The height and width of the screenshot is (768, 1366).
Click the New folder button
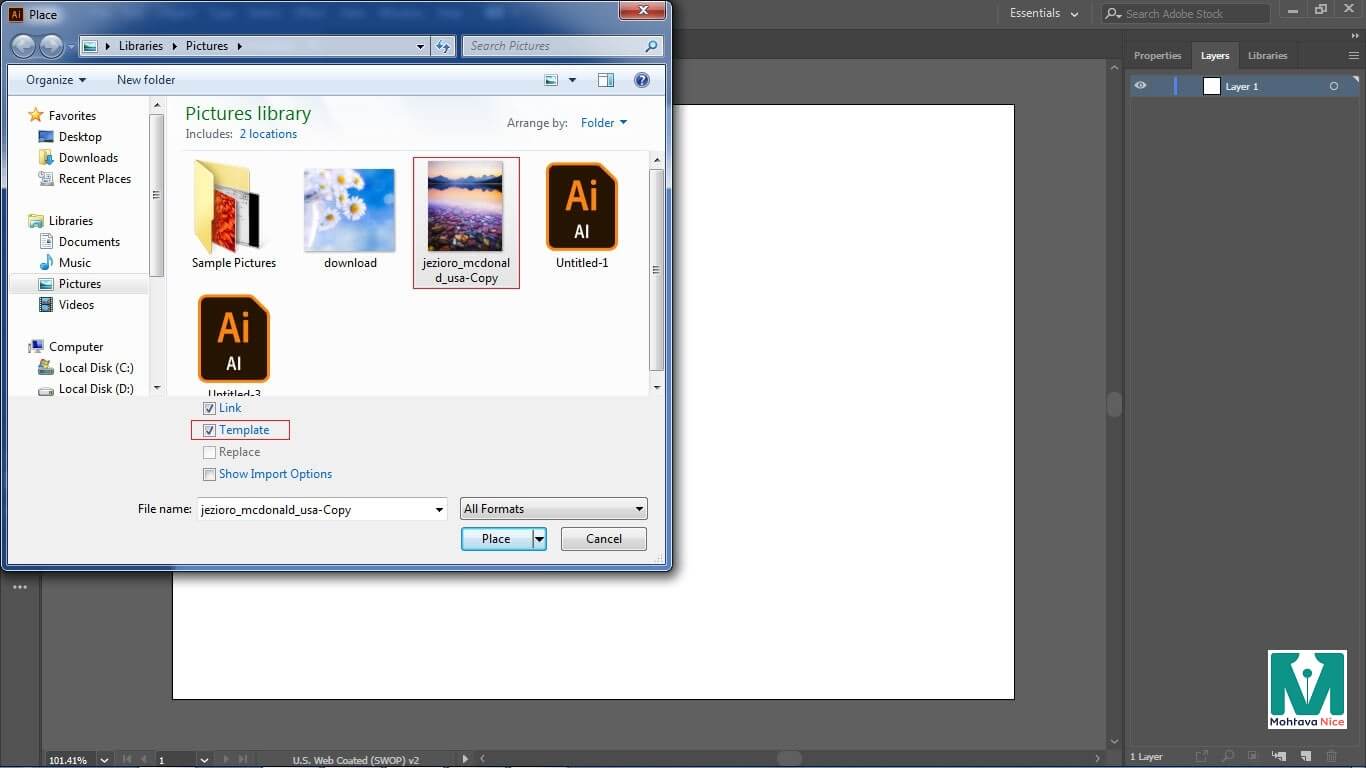click(x=146, y=80)
